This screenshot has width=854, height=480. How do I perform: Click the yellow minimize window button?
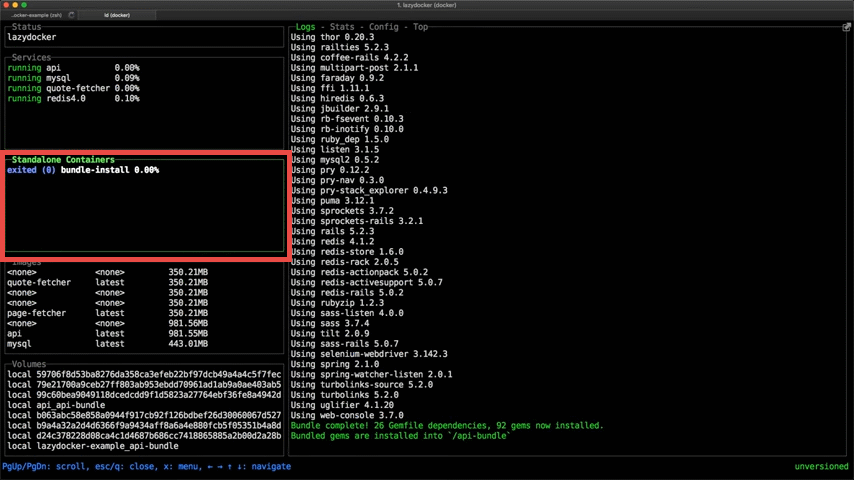click(15, 5)
